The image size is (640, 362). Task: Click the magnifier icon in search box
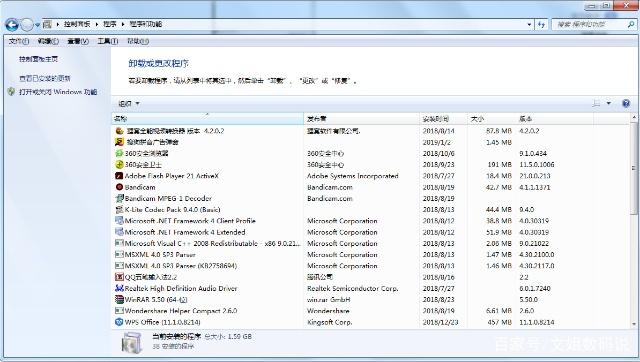(x=631, y=24)
